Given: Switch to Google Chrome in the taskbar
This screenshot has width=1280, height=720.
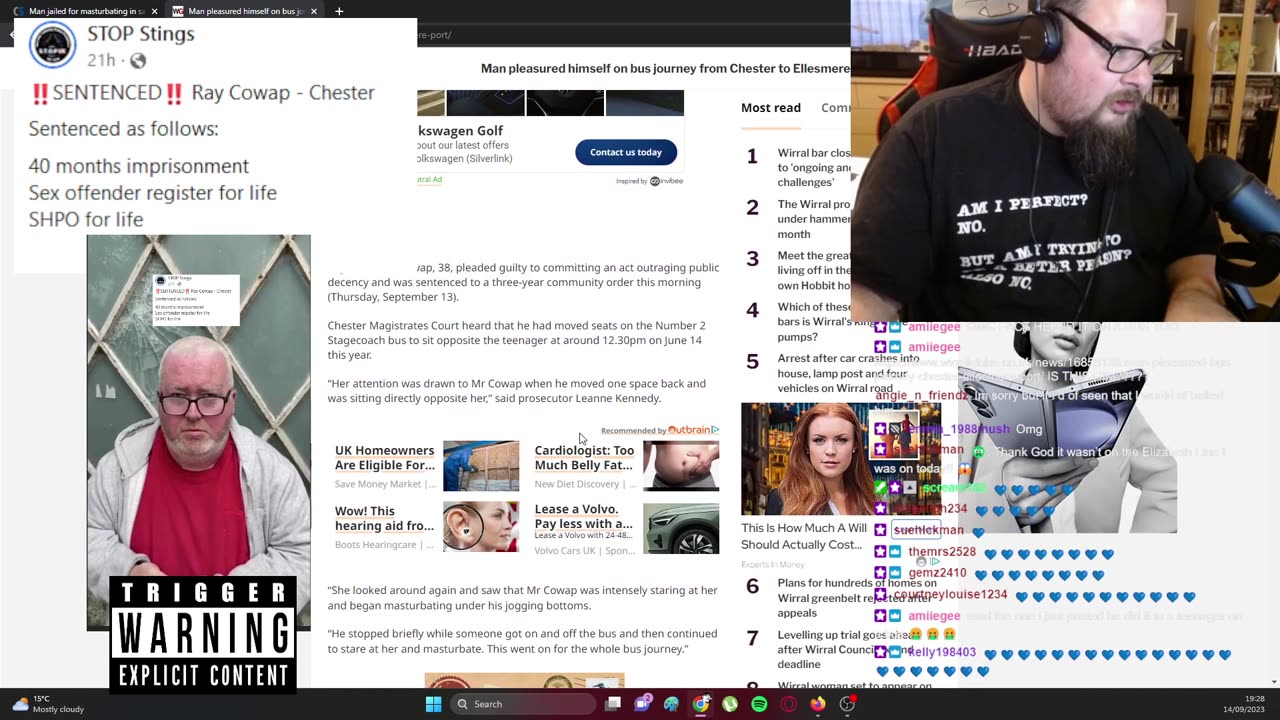Looking at the screenshot, I should coord(701,704).
